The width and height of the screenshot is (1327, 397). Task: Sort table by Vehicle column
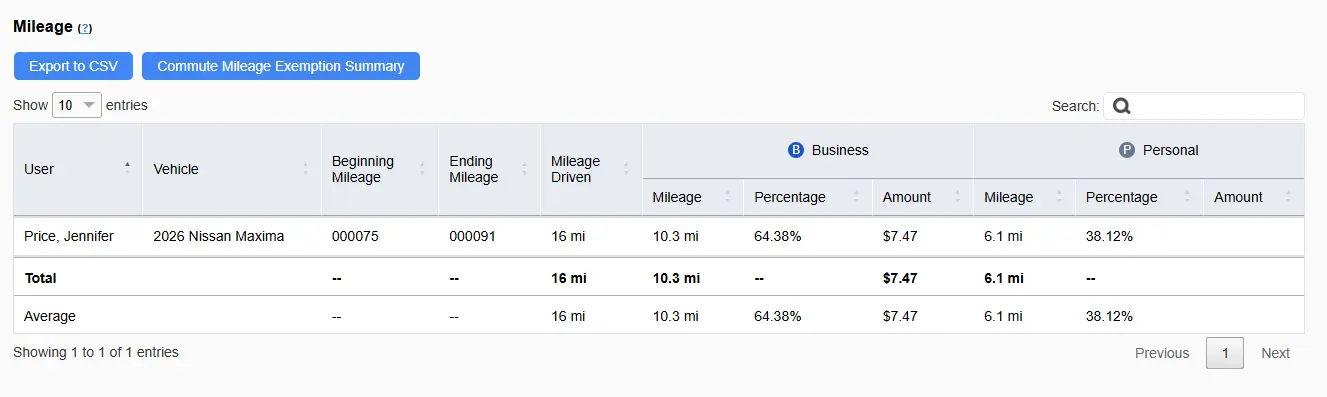pos(232,169)
